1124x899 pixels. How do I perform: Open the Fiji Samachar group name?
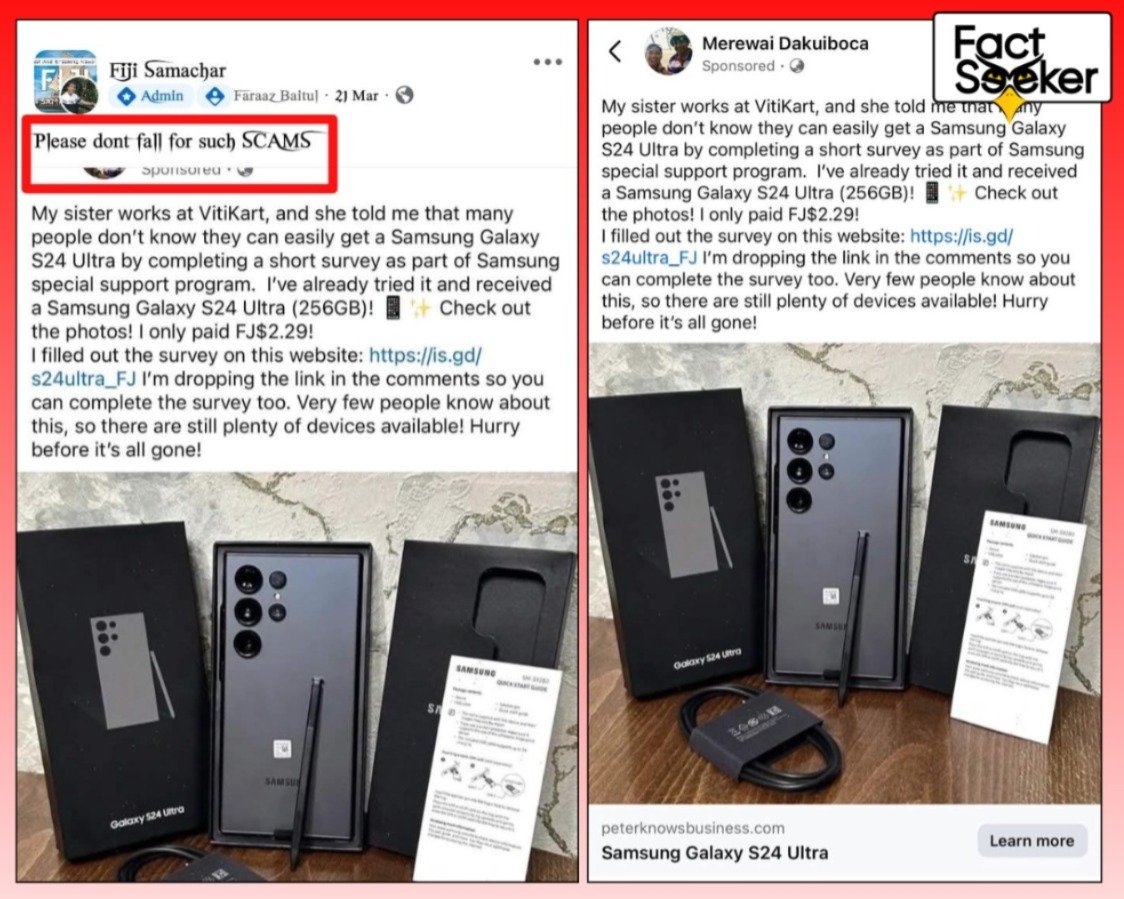pyautogui.click(x=167, y=70)
